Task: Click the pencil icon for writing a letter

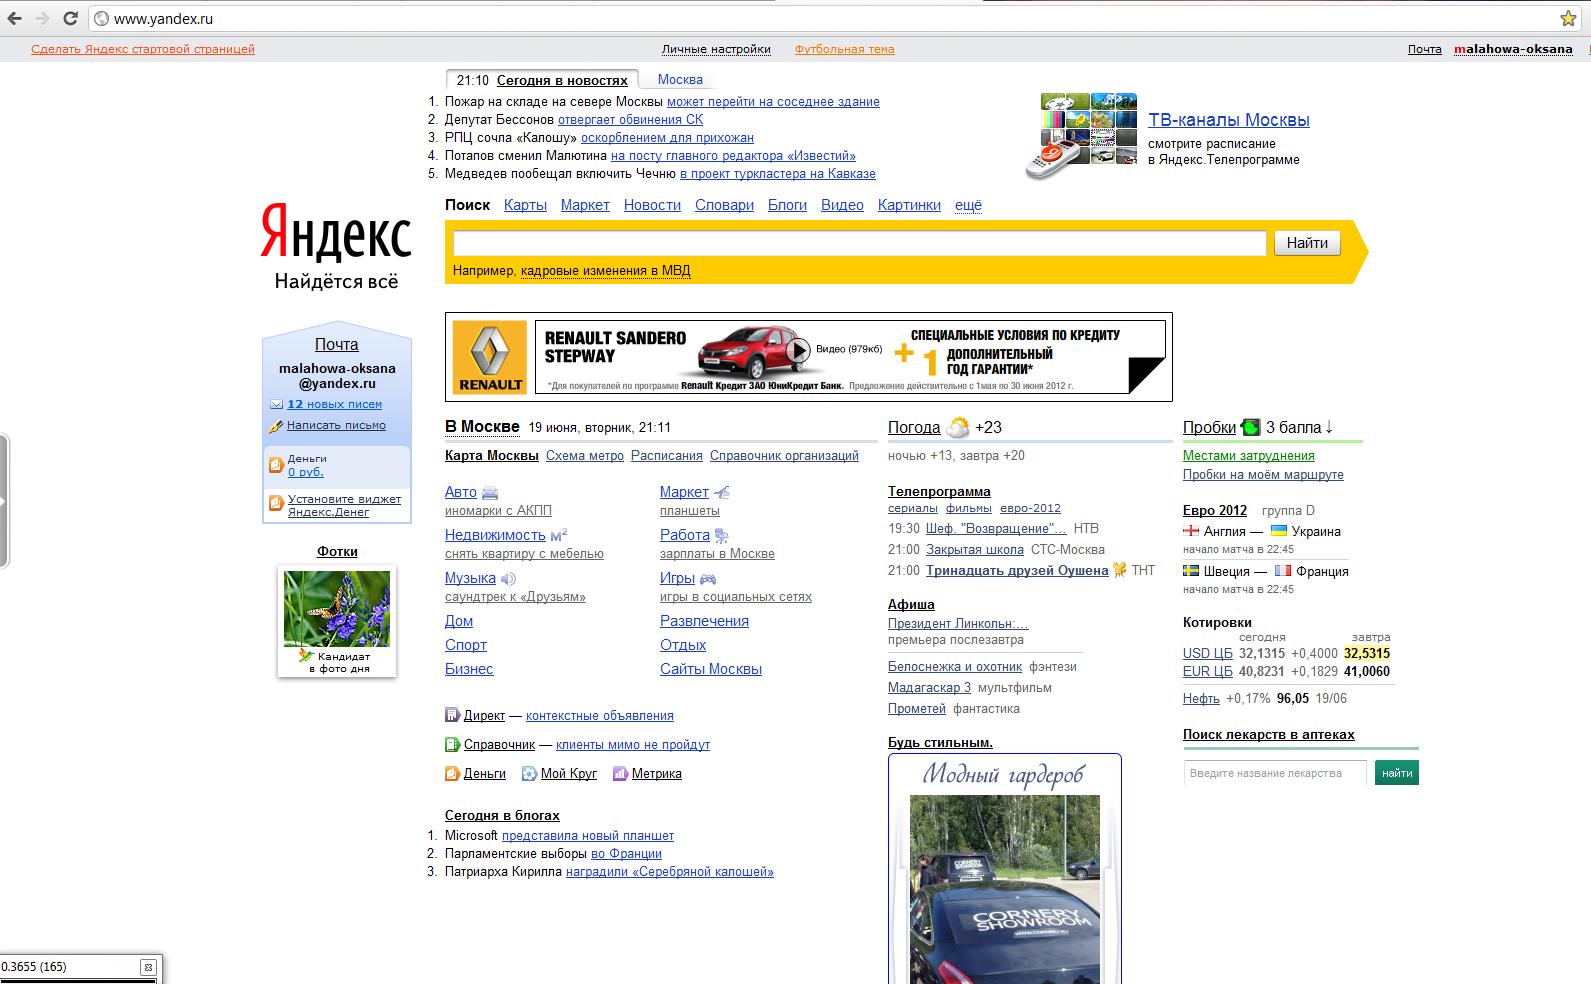Action: (276, 426)
